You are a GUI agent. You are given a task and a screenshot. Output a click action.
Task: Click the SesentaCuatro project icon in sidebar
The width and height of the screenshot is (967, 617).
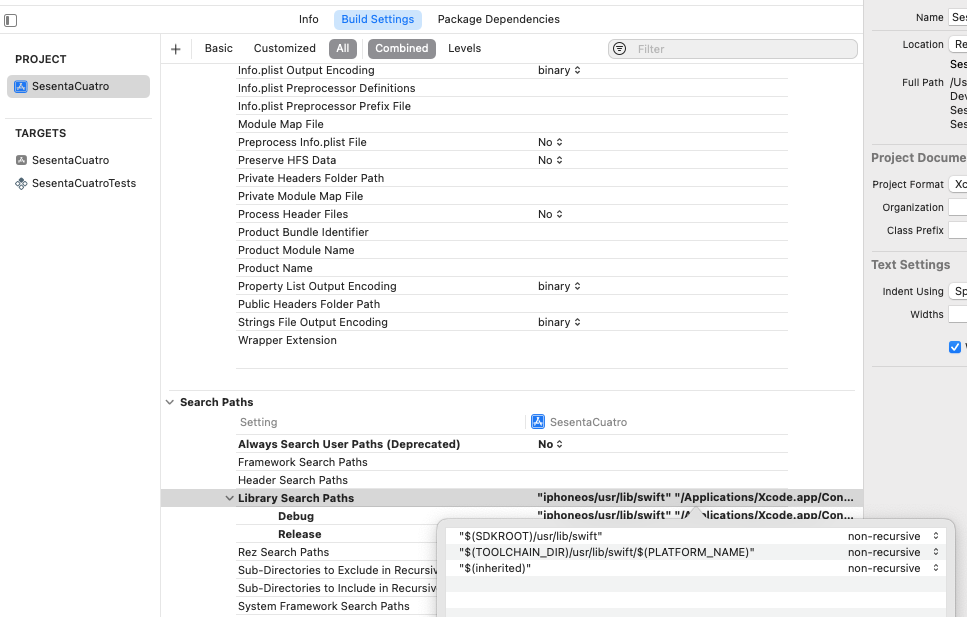point(21,86)
